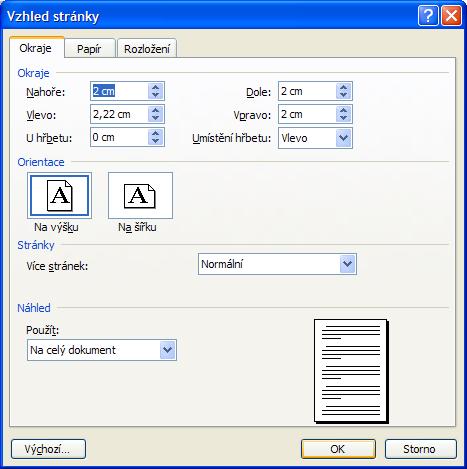Image resolution: width=467 pixels, height=469 pixels.
Task: Click the Nahoře label
Action: [x=46, y=92]
